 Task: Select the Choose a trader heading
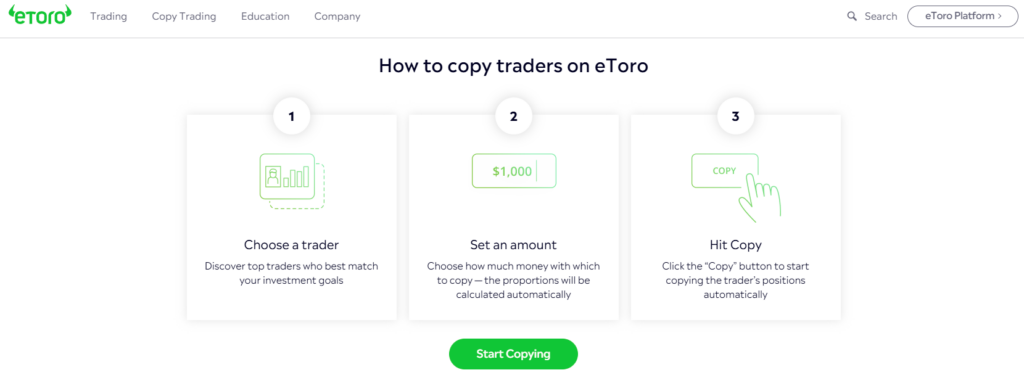(291, 246)
